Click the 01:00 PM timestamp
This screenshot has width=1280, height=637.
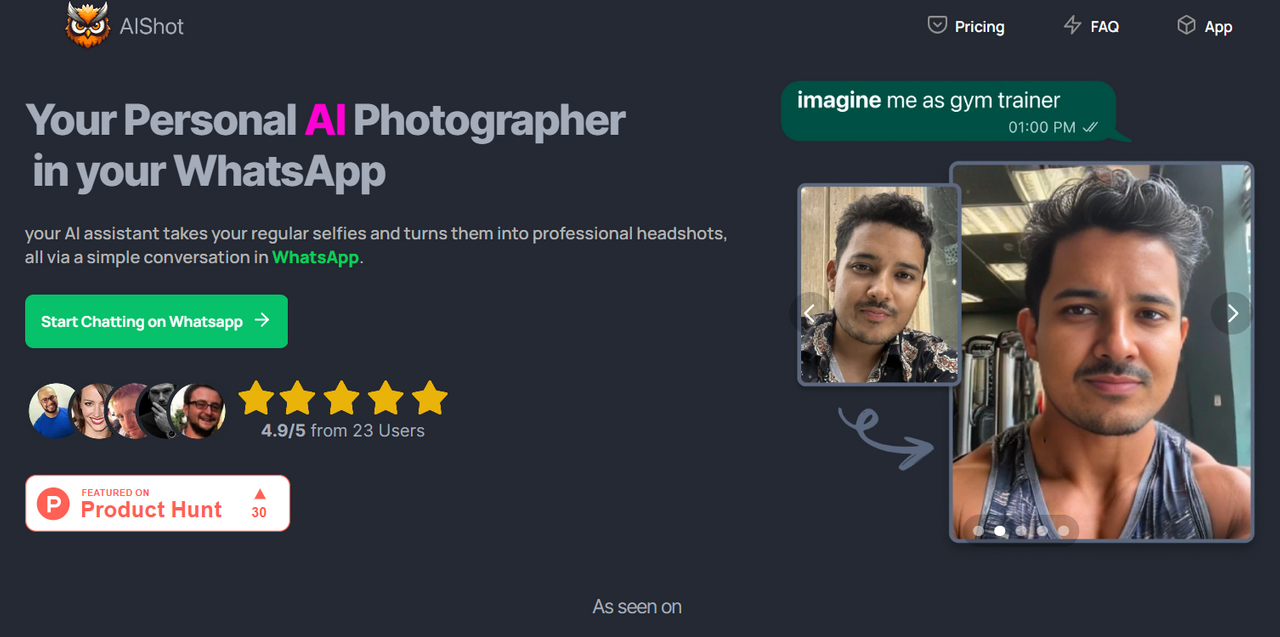click(1042, 127)
